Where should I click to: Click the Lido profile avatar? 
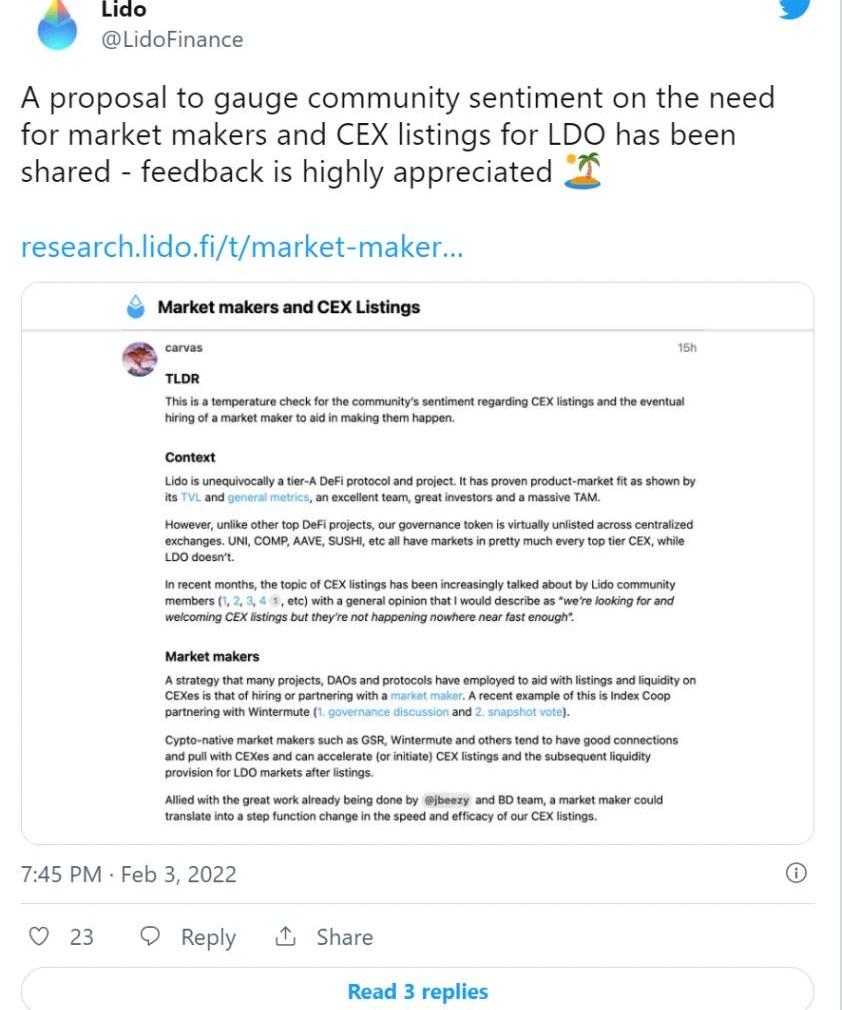(x=58, y=24)
